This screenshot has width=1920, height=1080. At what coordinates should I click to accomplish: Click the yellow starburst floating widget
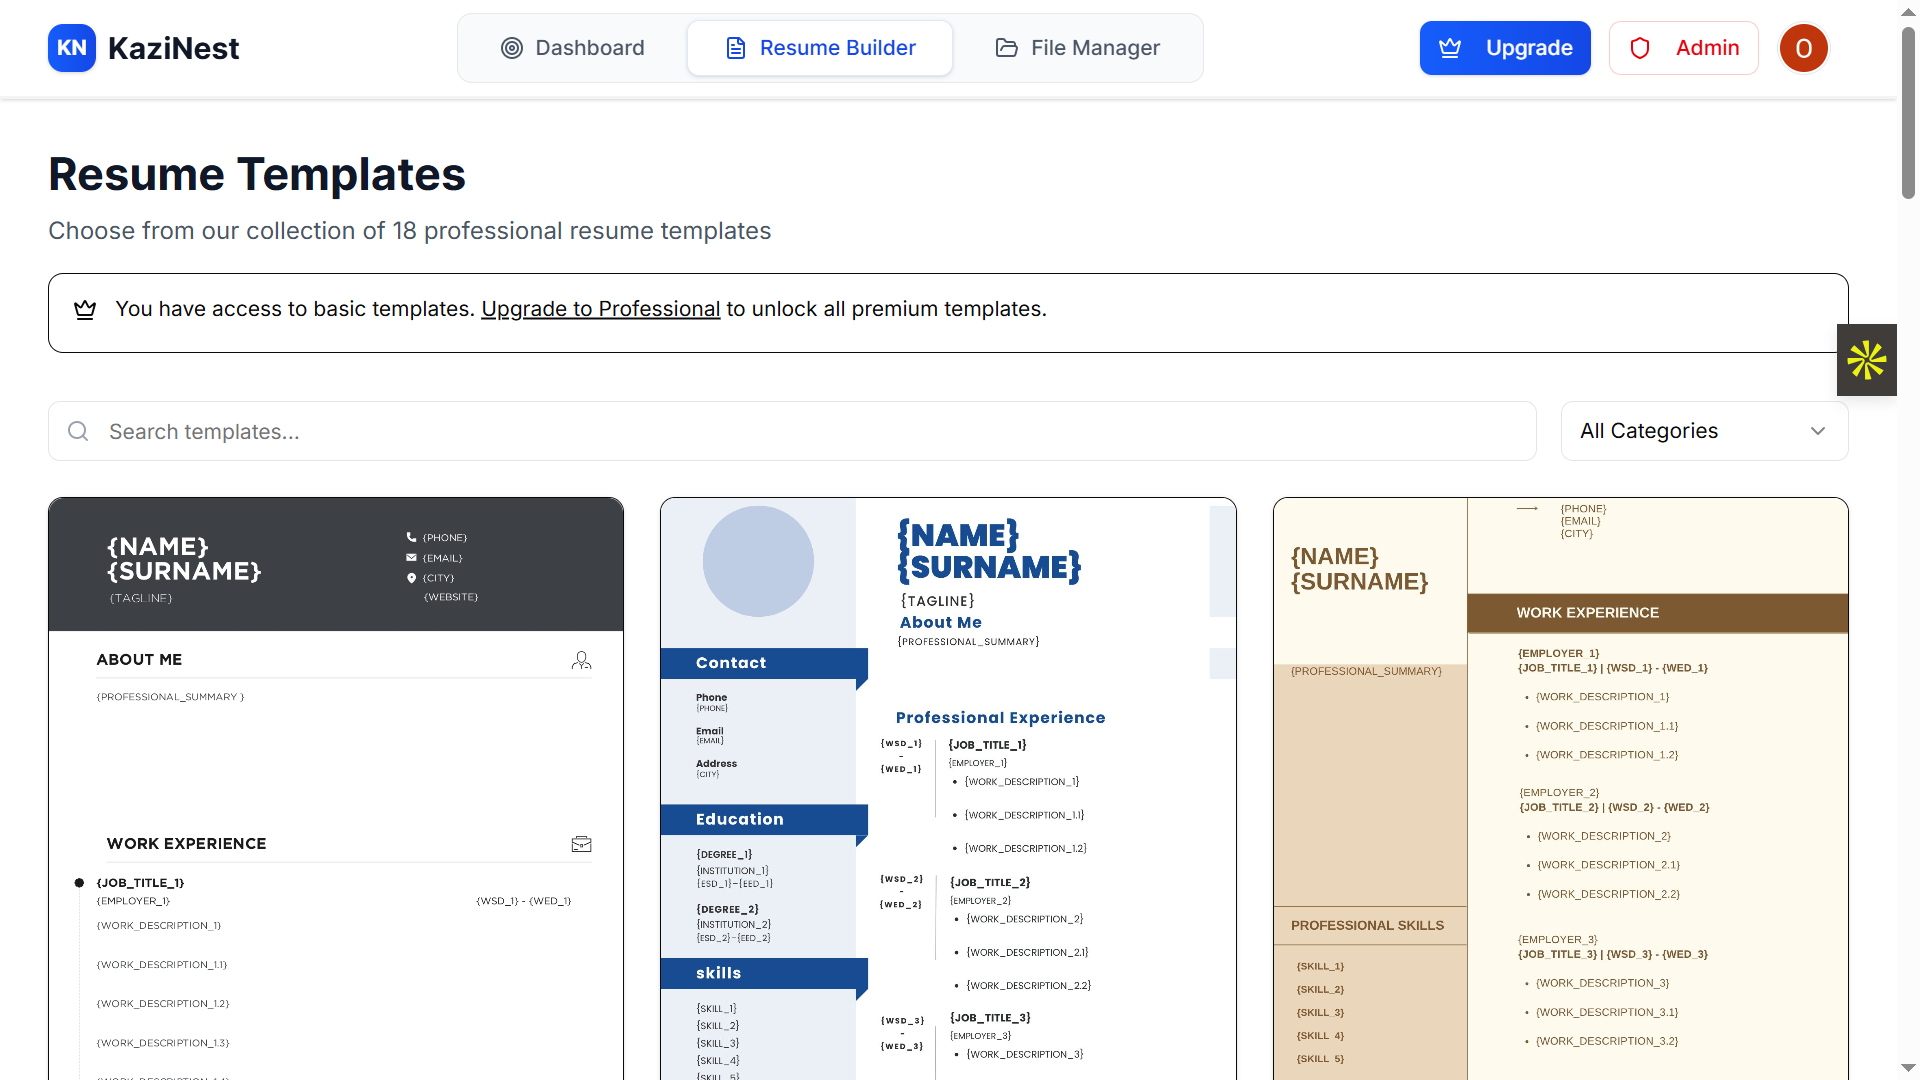point(1866,360)
